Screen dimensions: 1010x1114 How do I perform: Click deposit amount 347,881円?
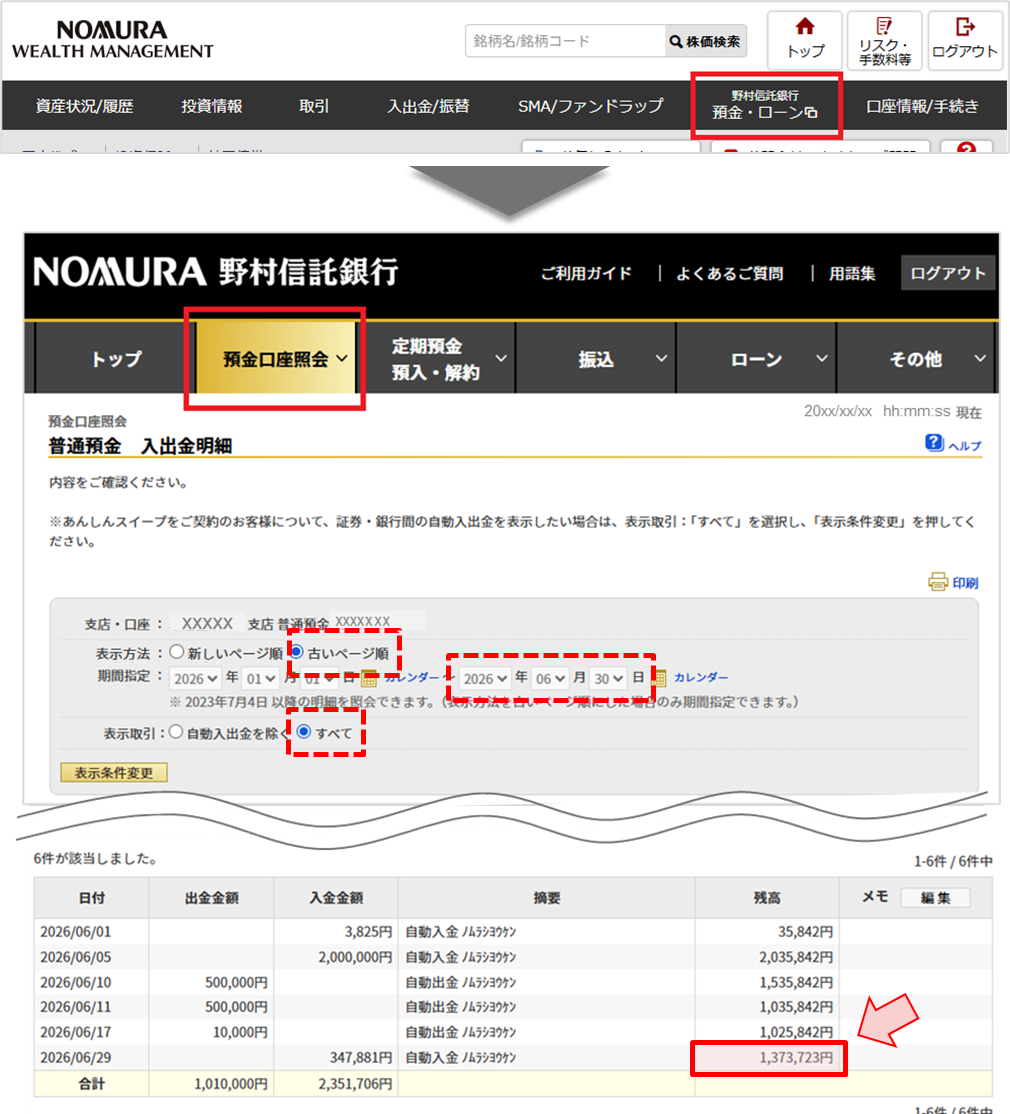click(x=361, y=1057)
